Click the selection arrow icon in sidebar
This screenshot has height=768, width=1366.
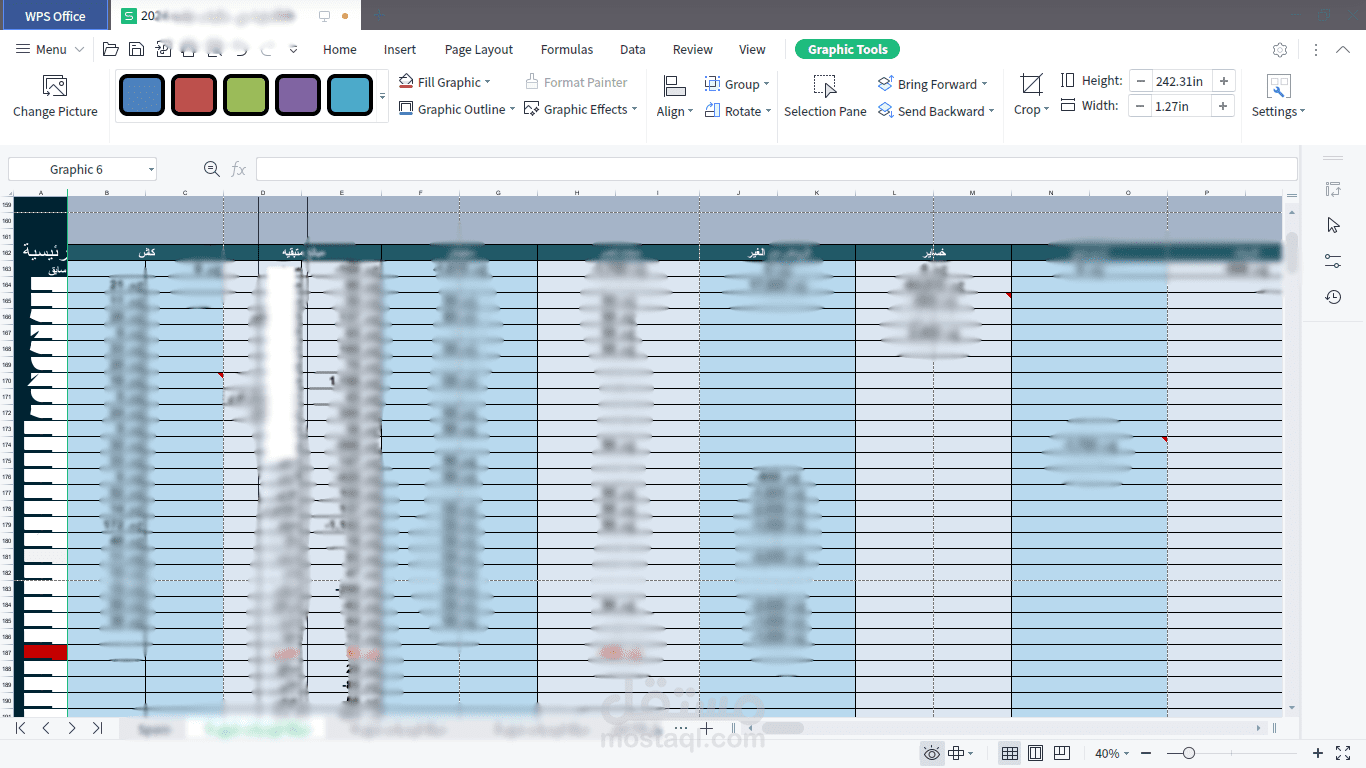point(1333,225)
